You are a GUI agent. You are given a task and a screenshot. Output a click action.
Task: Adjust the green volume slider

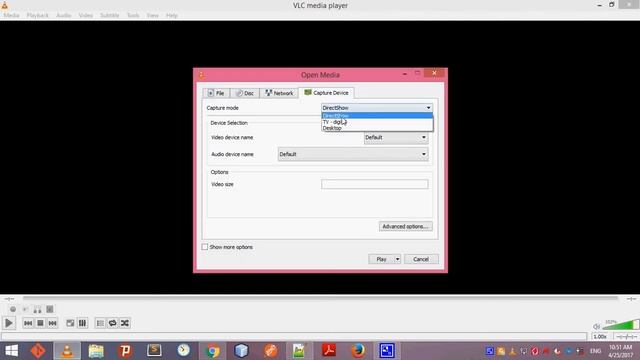pyautogui.click(x=621, y=325)
